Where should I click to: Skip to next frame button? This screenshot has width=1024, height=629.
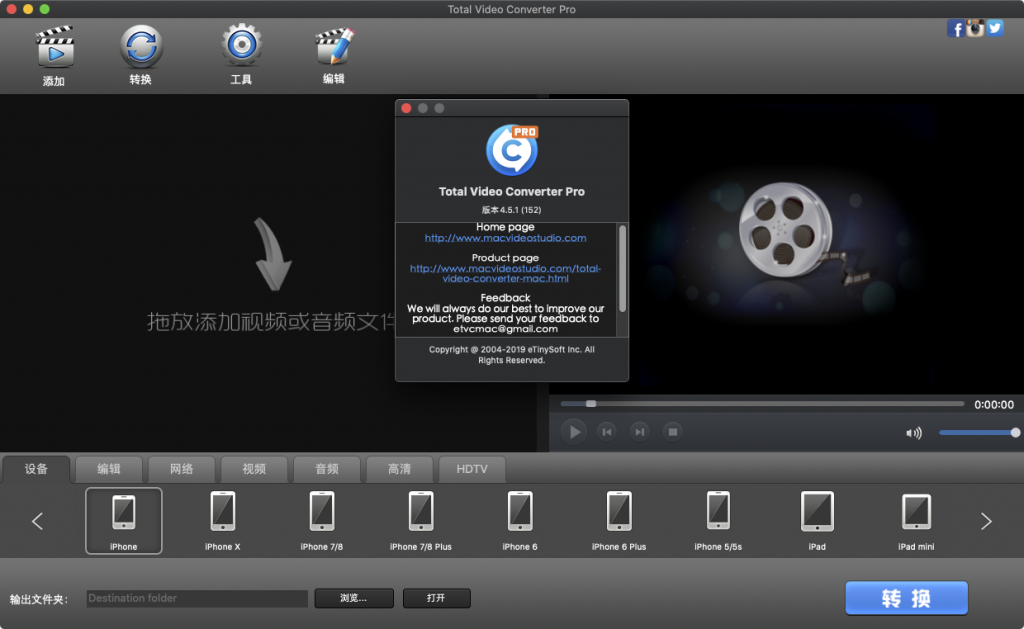(639, 432)
